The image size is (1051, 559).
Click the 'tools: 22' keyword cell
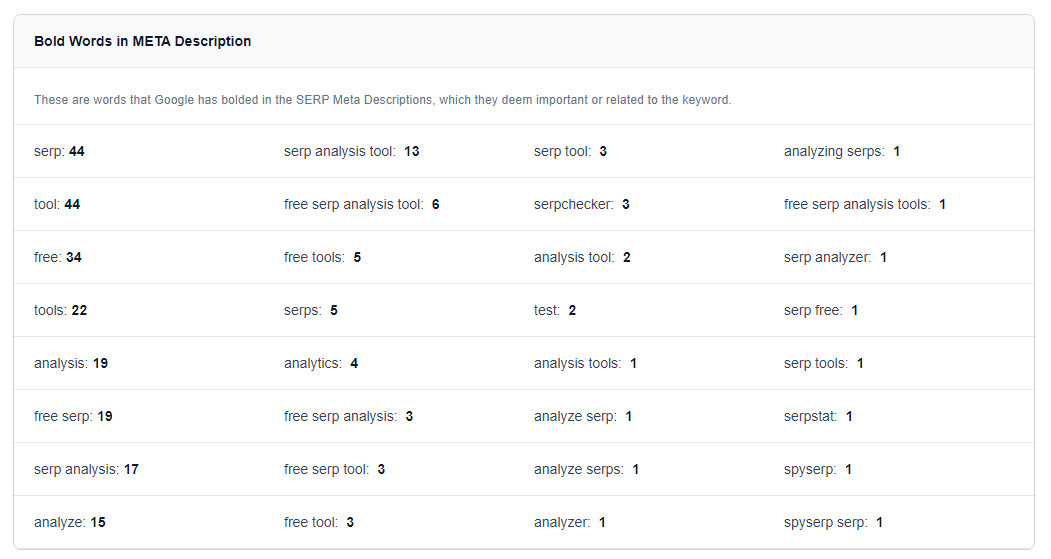[x=60, y=310]
